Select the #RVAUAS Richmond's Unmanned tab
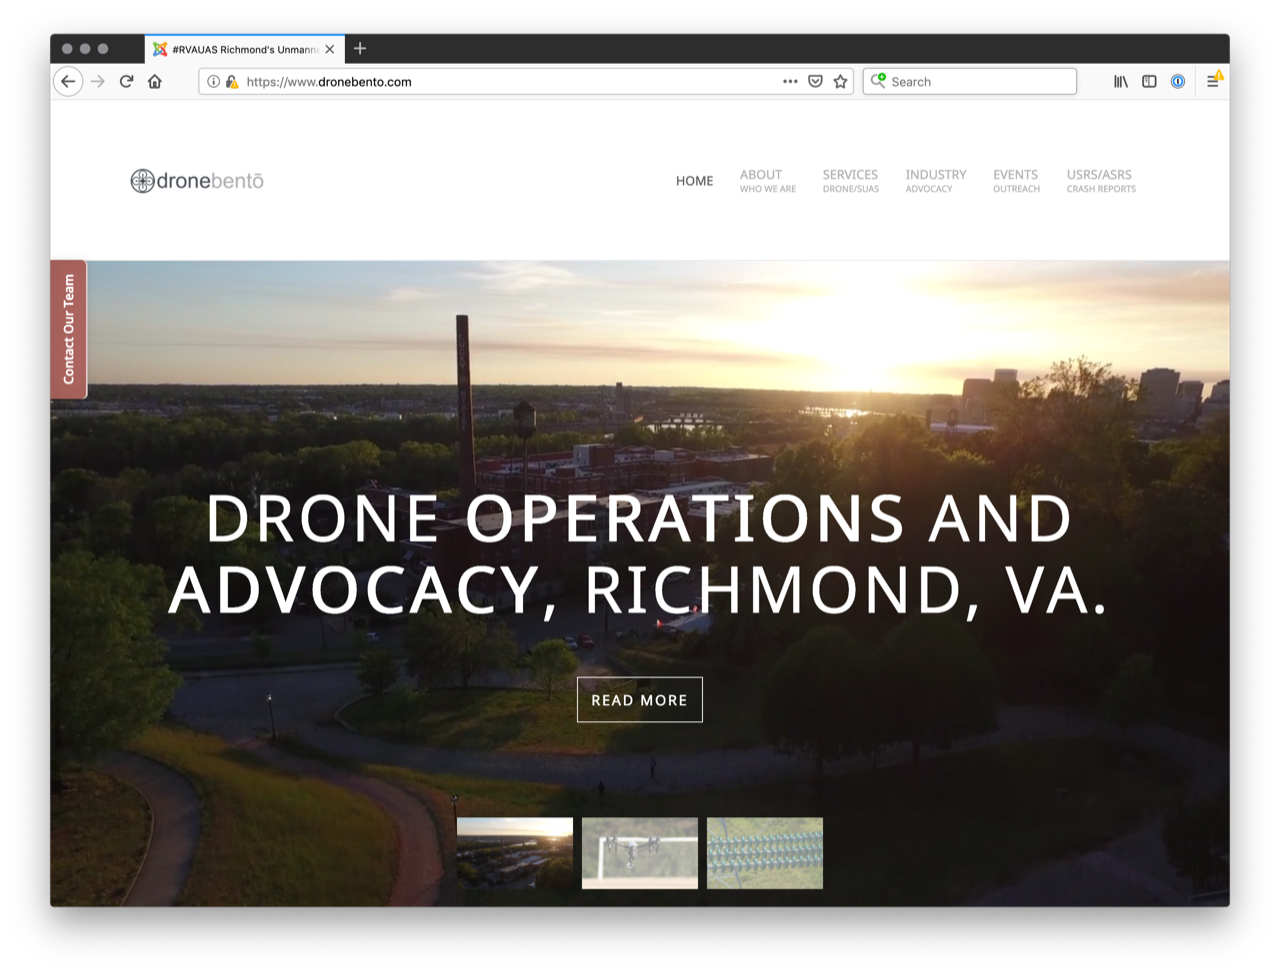The width and height of the screenshot is (1280, 973). tap(245, 49)
